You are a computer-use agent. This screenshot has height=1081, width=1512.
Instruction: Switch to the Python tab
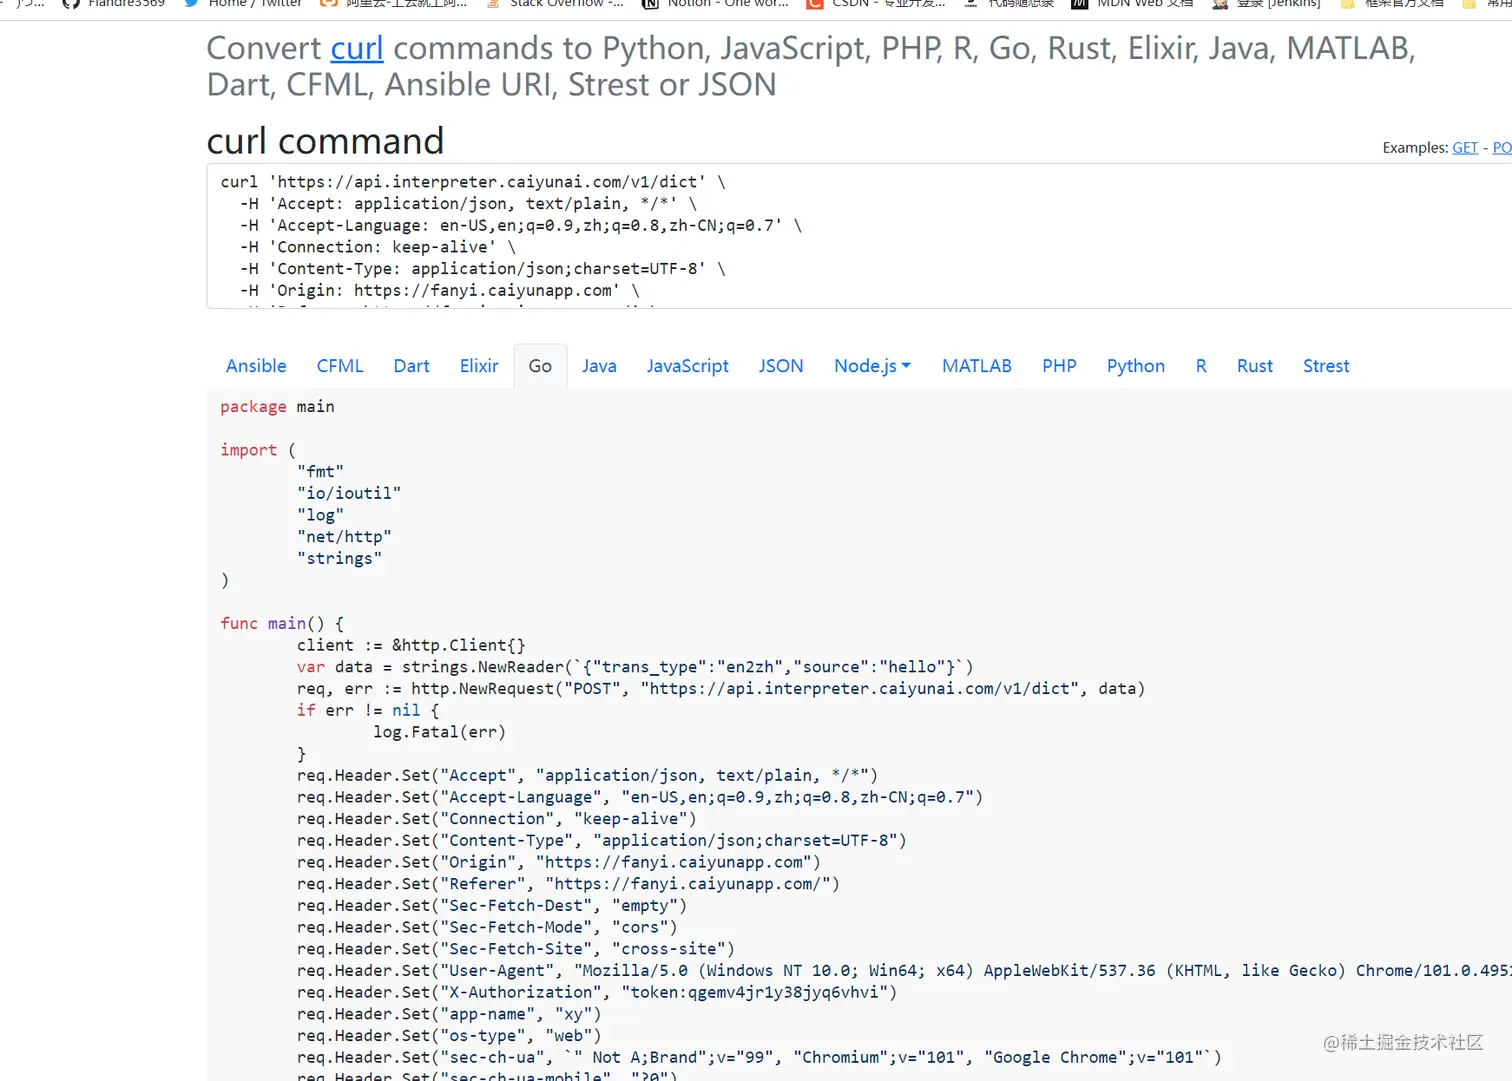(x=1135, y=366)
